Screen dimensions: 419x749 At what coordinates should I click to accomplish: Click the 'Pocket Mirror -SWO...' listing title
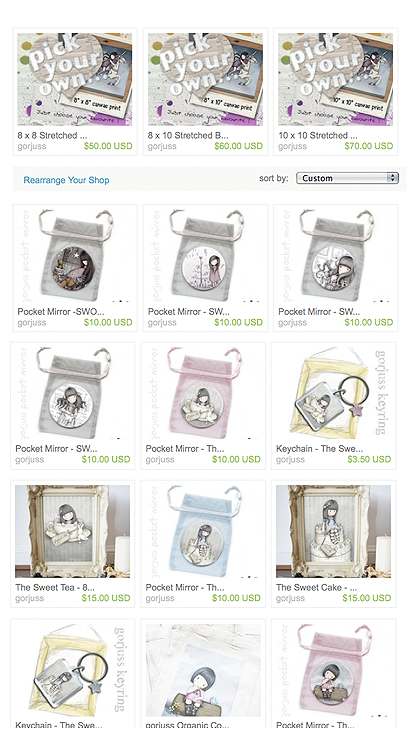click(x=61, y=311)
